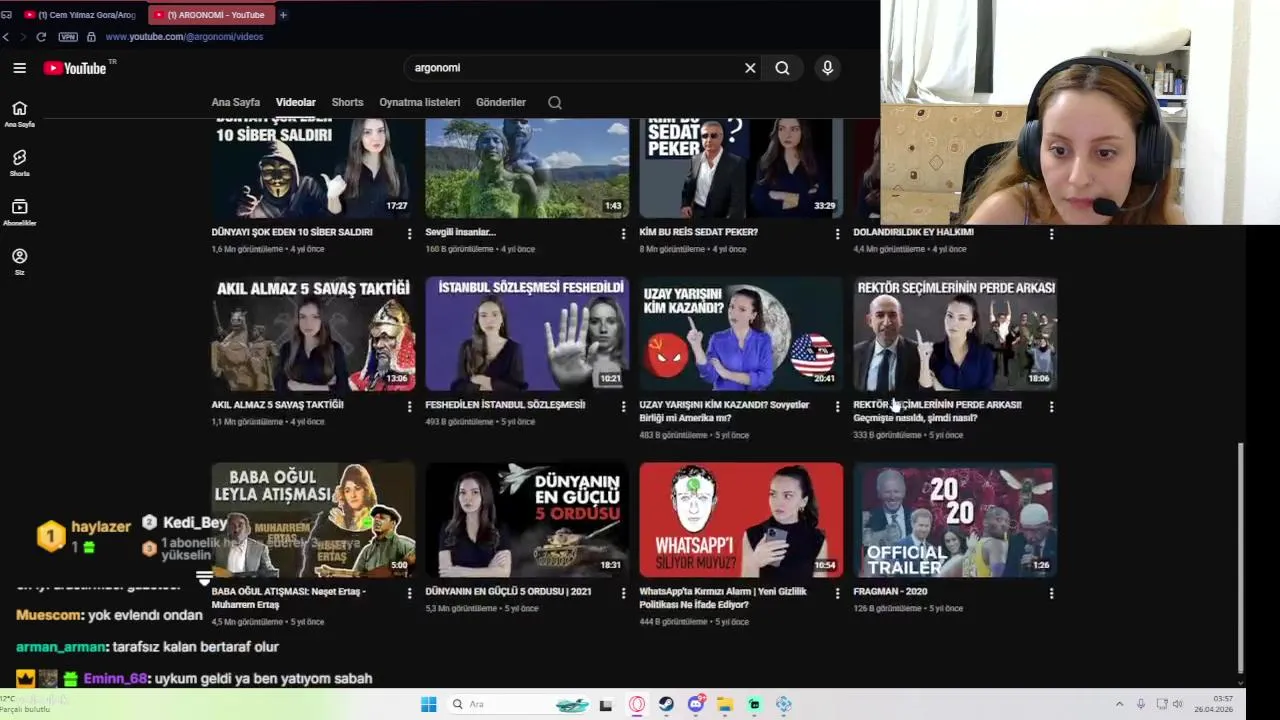Viewport: 1280px width, 720px height.
Task: Open options for DÜNYANIN EN GÜÇLÜ 5 ORDUSU
Action: 623,593
